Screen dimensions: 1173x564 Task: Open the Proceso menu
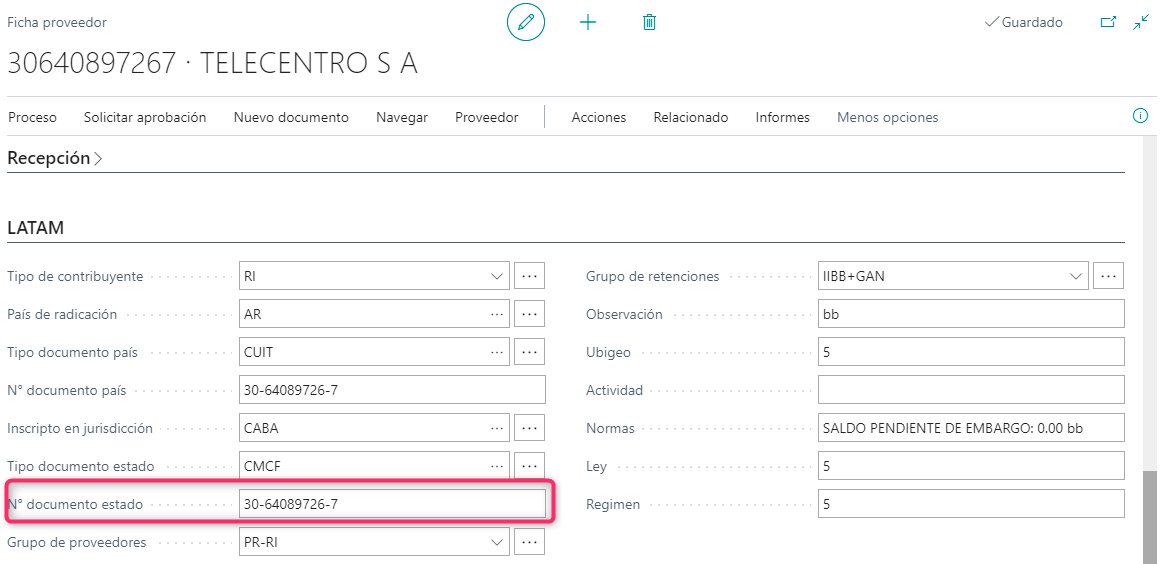(32, 117)
